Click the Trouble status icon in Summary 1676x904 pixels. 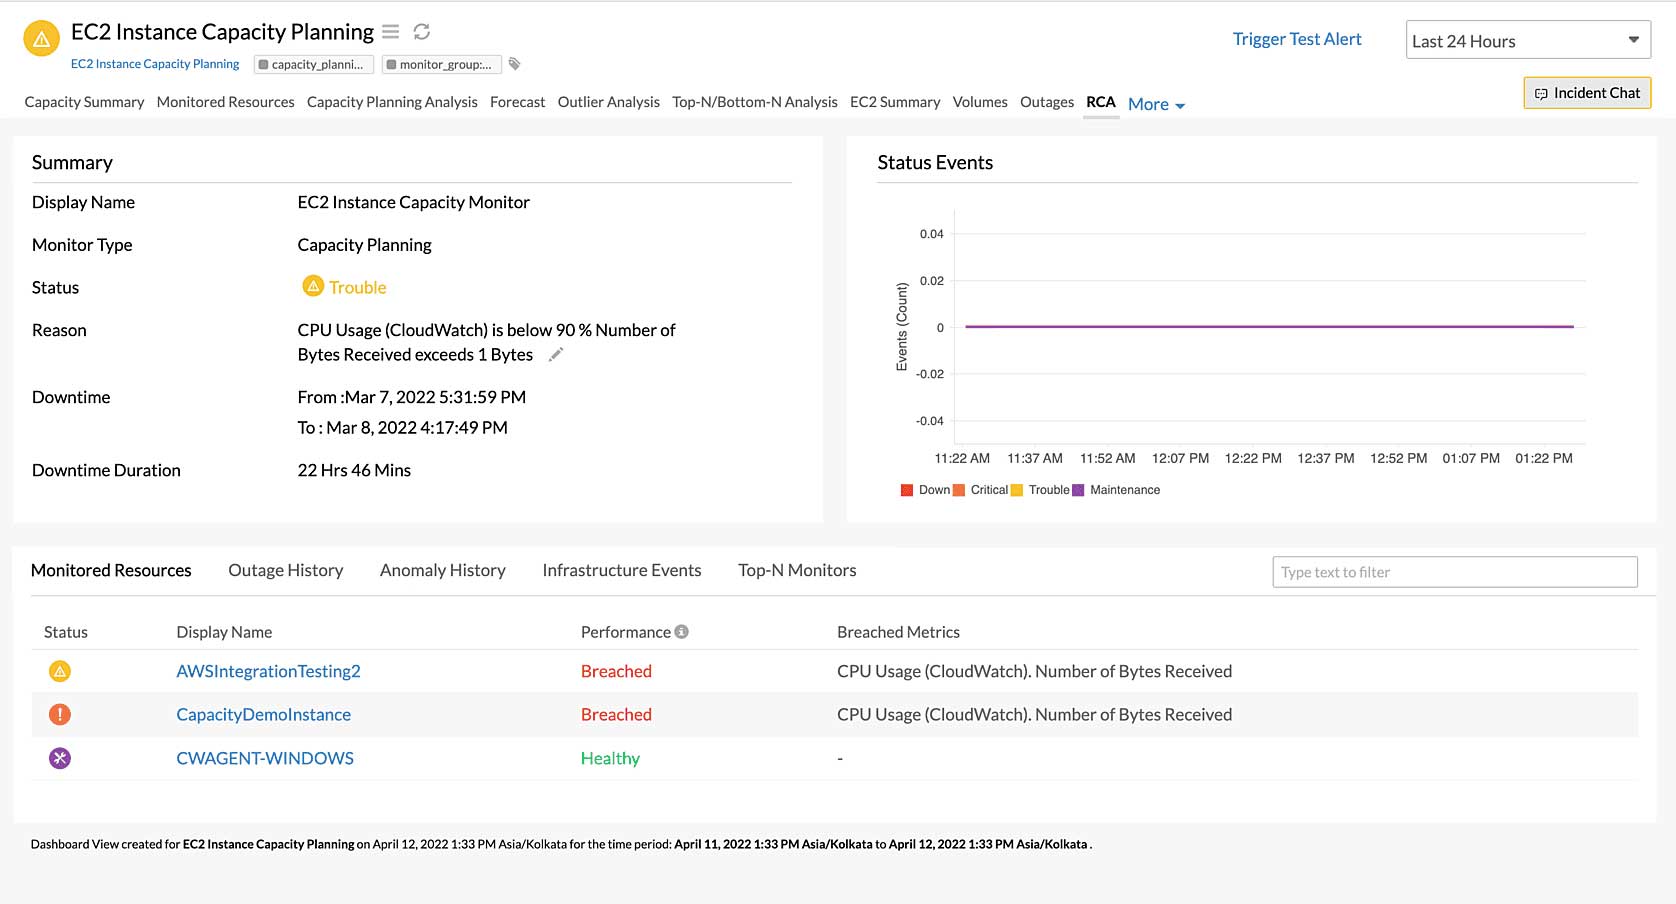pyautogui.click(x=313, y=287)
